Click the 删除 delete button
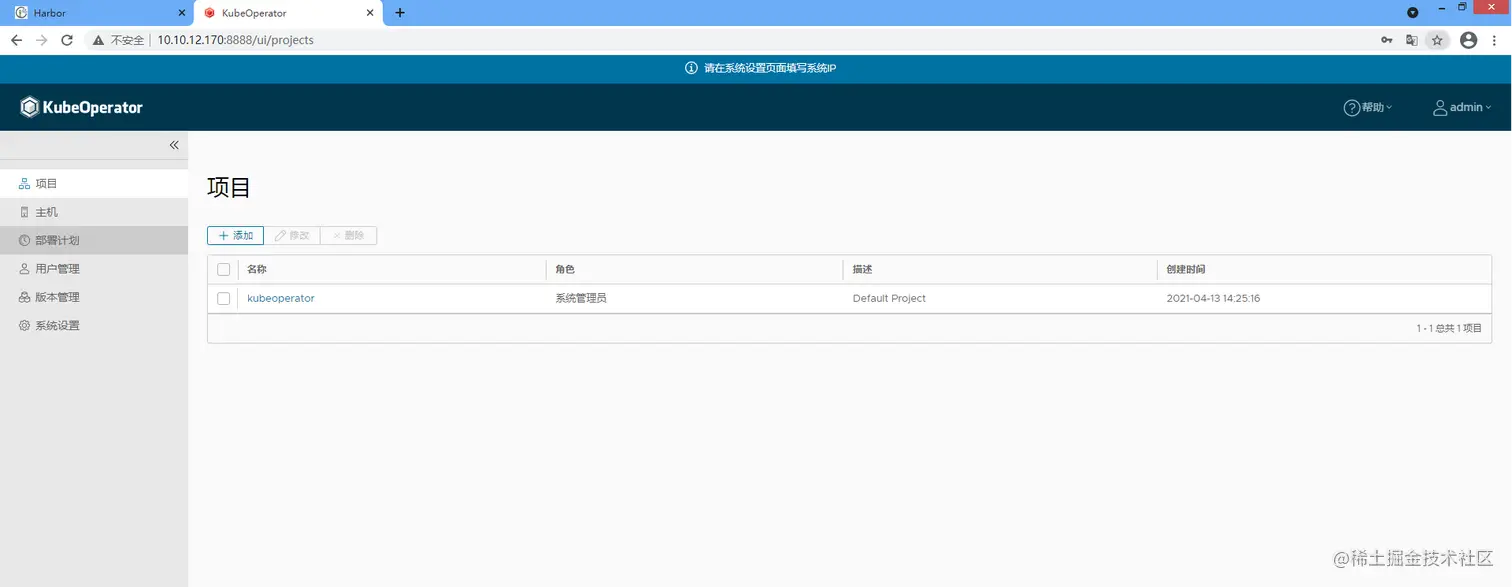1512x587 pixels. coord(348,236)
